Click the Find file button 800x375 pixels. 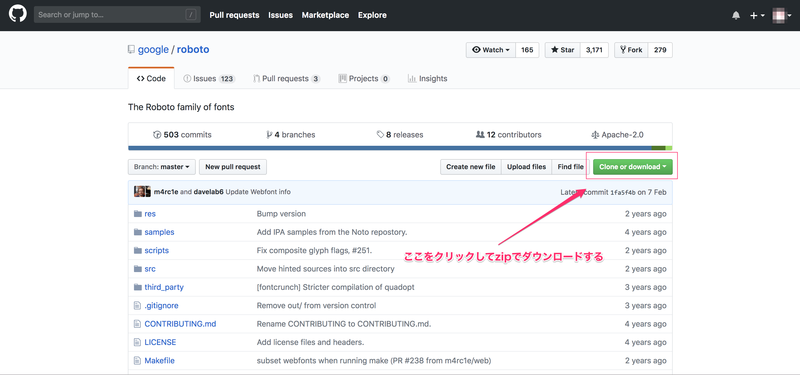coord(570,167)
